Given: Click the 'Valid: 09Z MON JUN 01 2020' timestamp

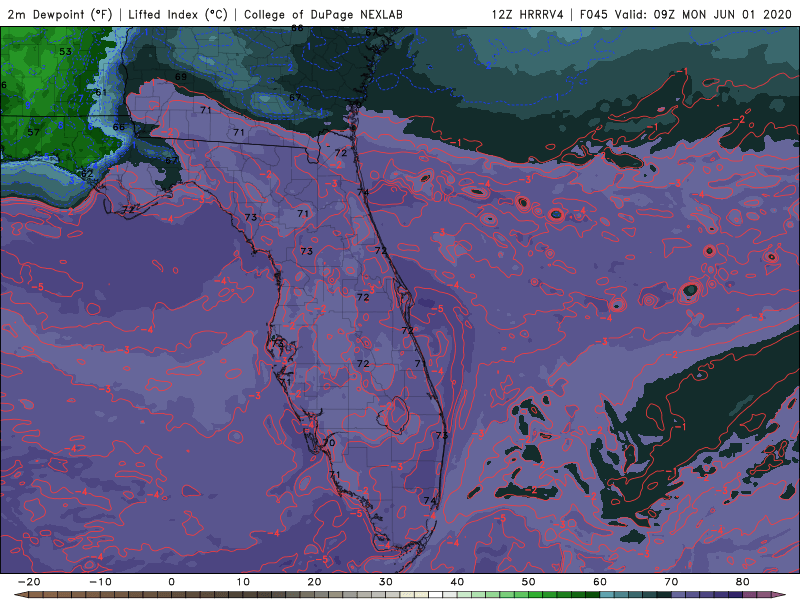Looking at the screenshot, I should coord(703,14).
